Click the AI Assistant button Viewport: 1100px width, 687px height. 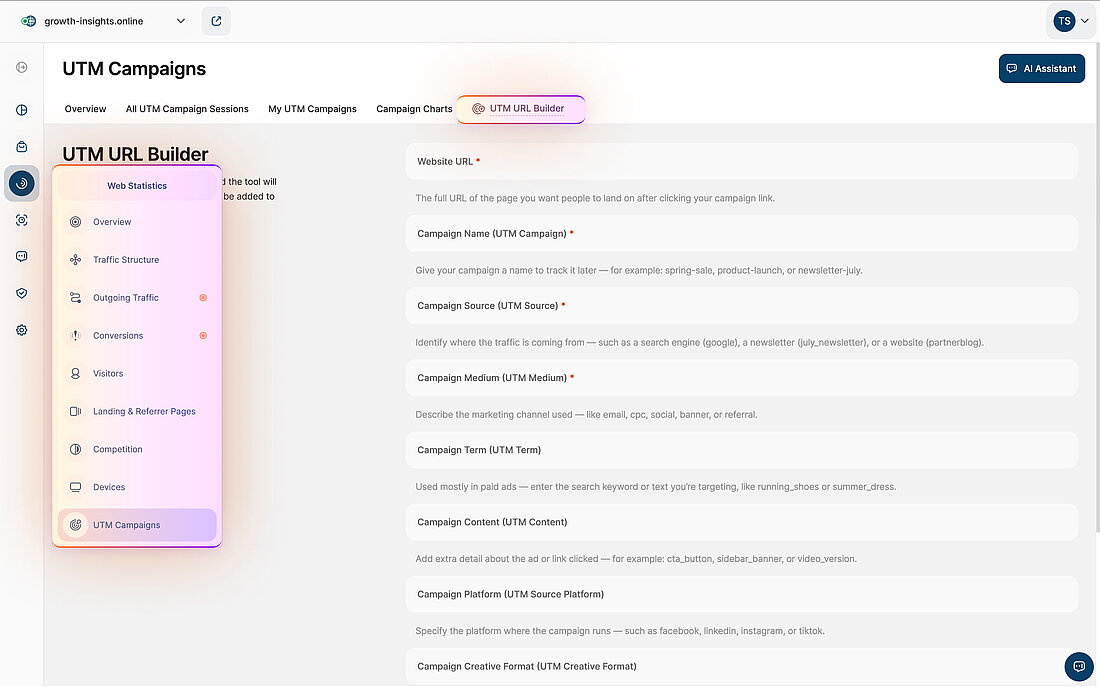1042,68
